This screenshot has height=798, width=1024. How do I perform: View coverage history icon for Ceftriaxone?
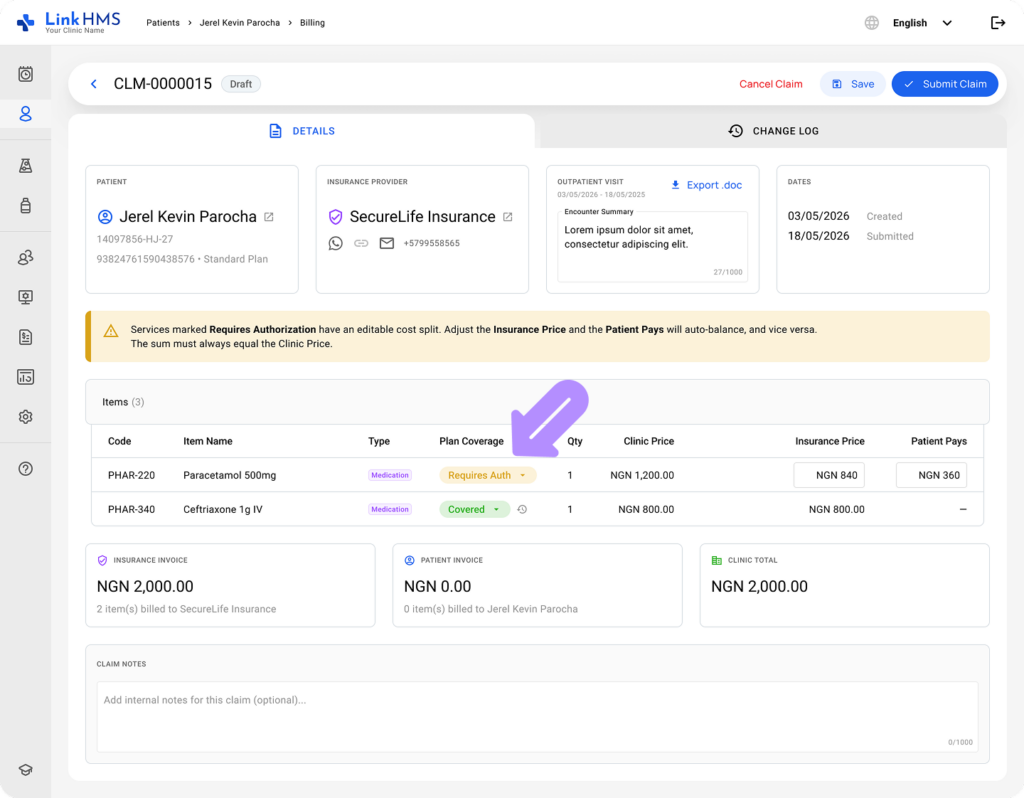[x=522, y=509]
